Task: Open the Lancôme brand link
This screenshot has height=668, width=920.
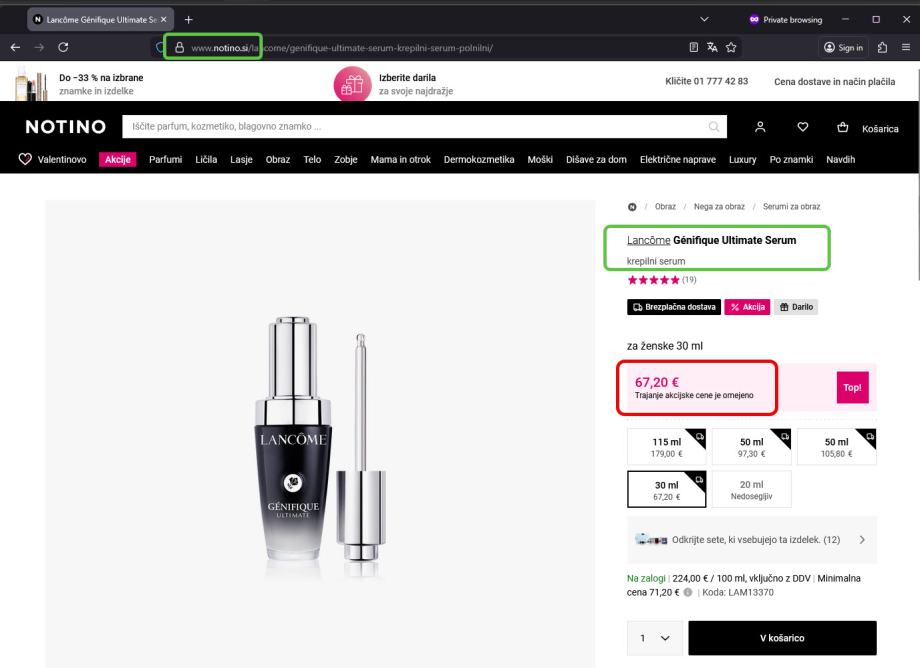Action: coord(648,240)
